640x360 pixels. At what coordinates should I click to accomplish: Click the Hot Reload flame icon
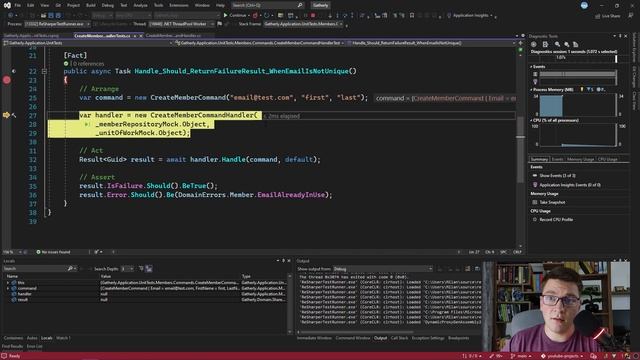point(255,16)
